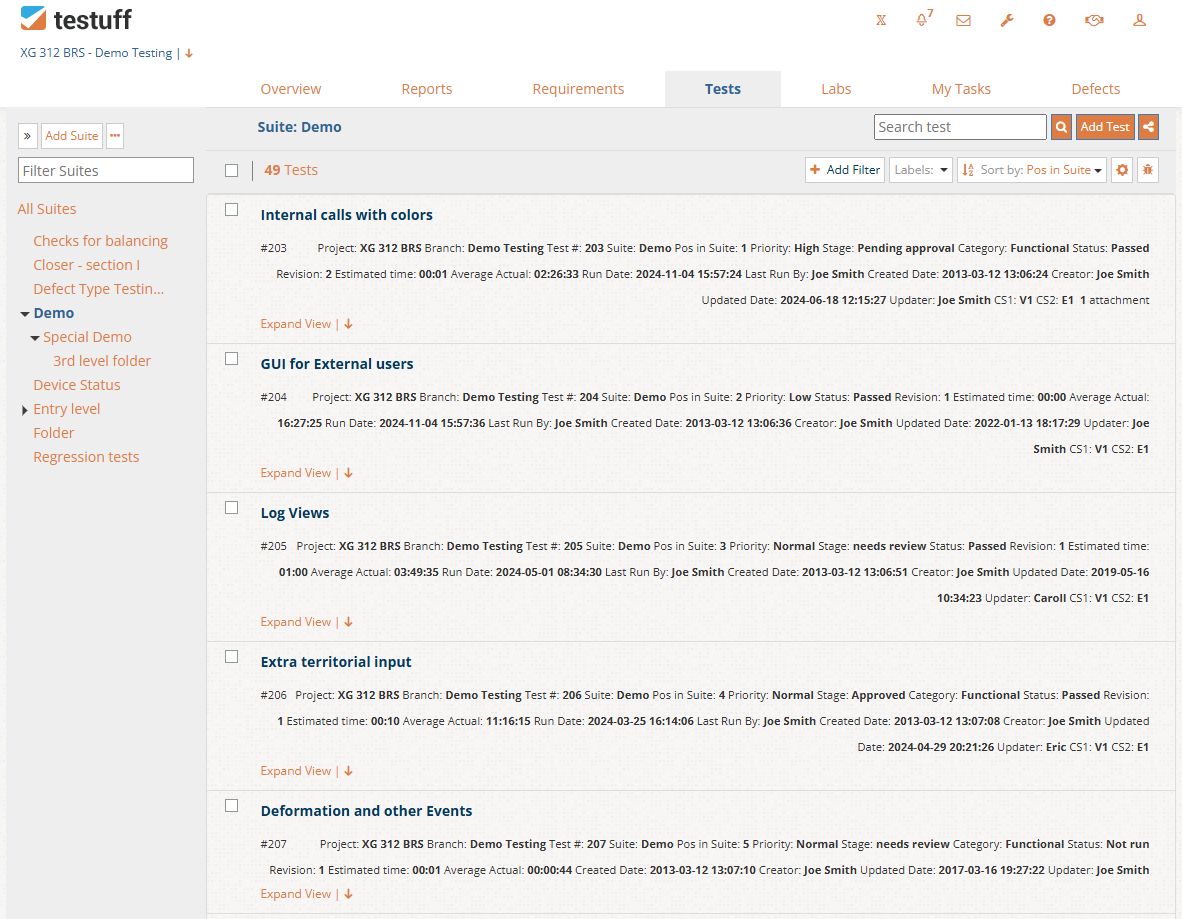Select the Regression tests suite
This screenshot has height=919, width=1182.
(x=86, y=458)
